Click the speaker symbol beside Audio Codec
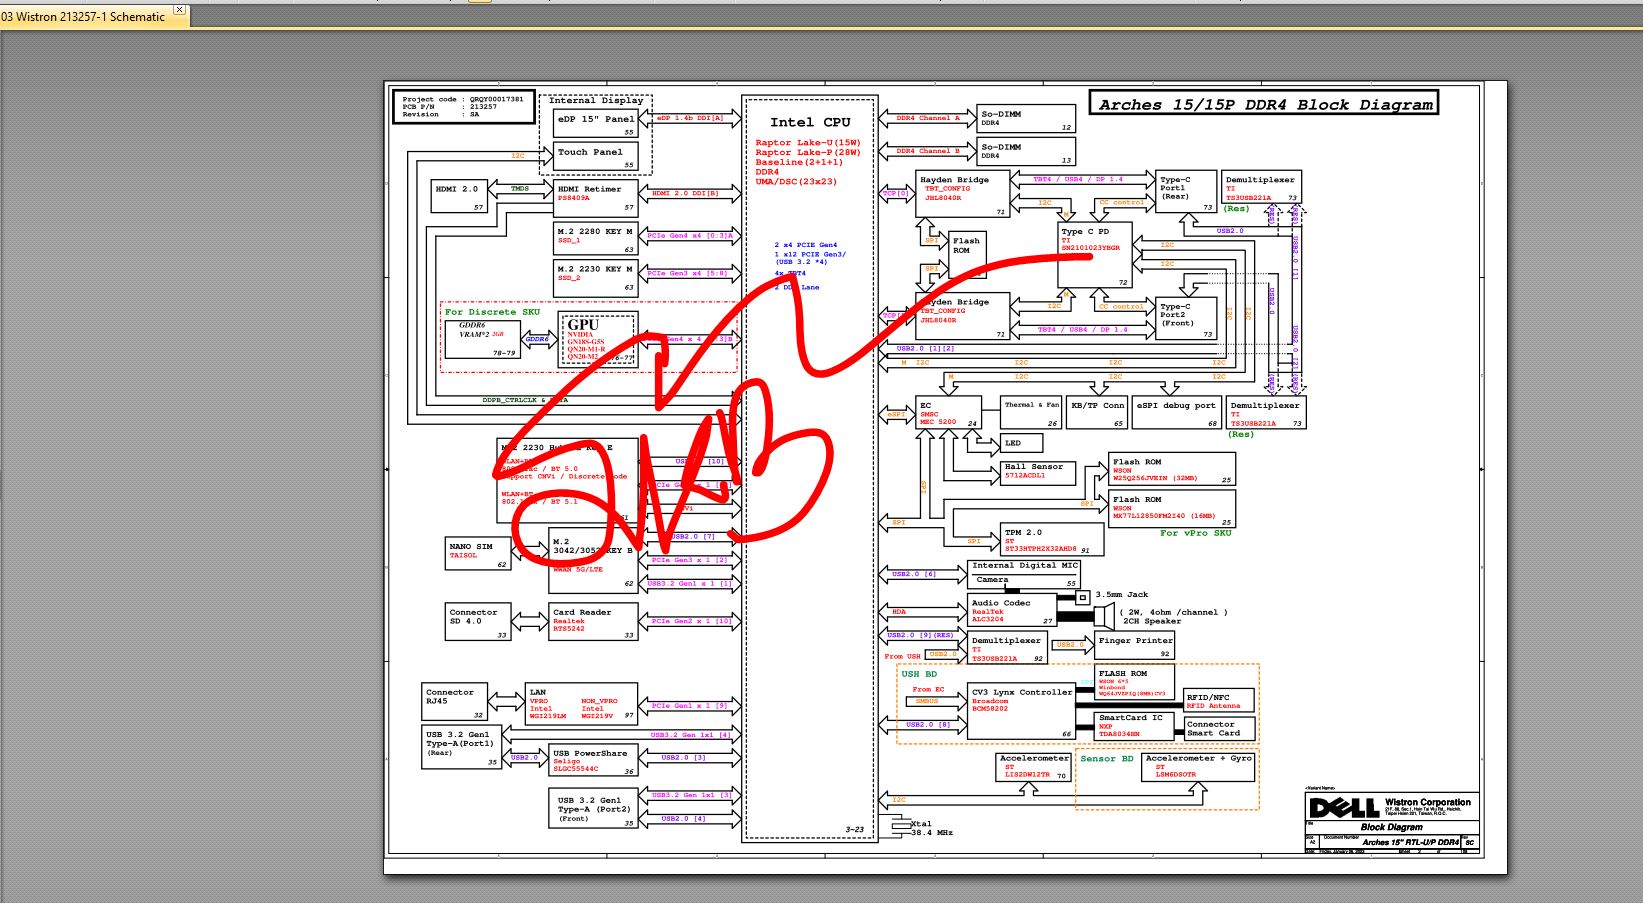Screen dimensions: 1643x903 1104,616
